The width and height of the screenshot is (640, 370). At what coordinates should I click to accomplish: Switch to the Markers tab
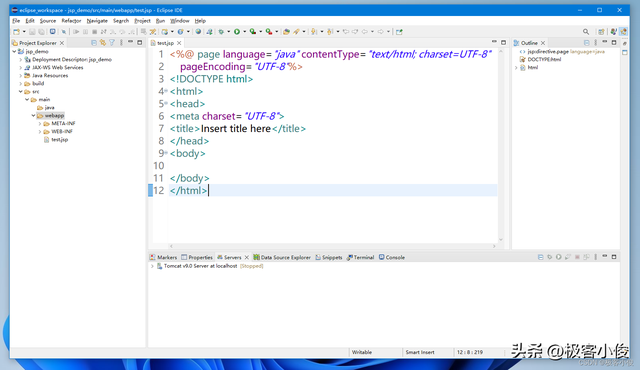pos(163,257)
